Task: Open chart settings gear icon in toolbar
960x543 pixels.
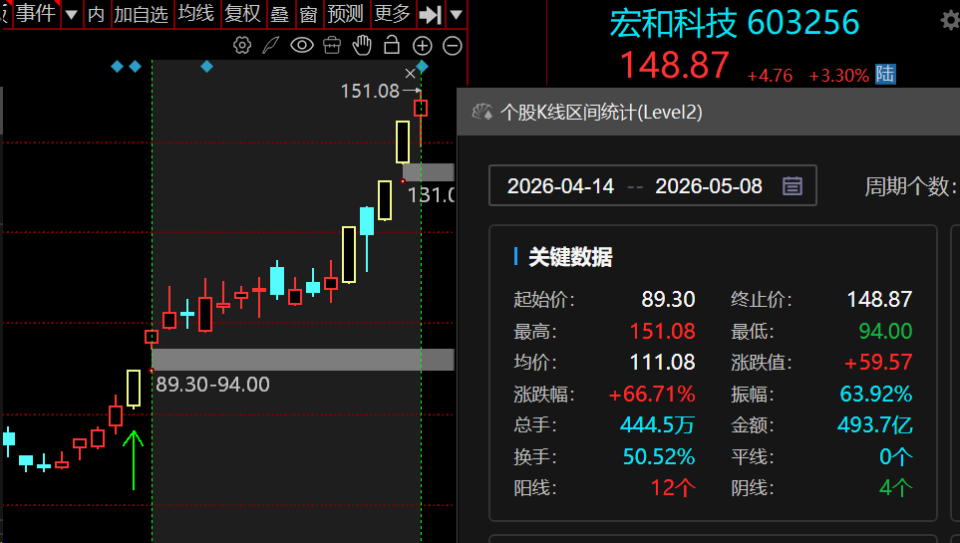Action: [x=242, y=45]
